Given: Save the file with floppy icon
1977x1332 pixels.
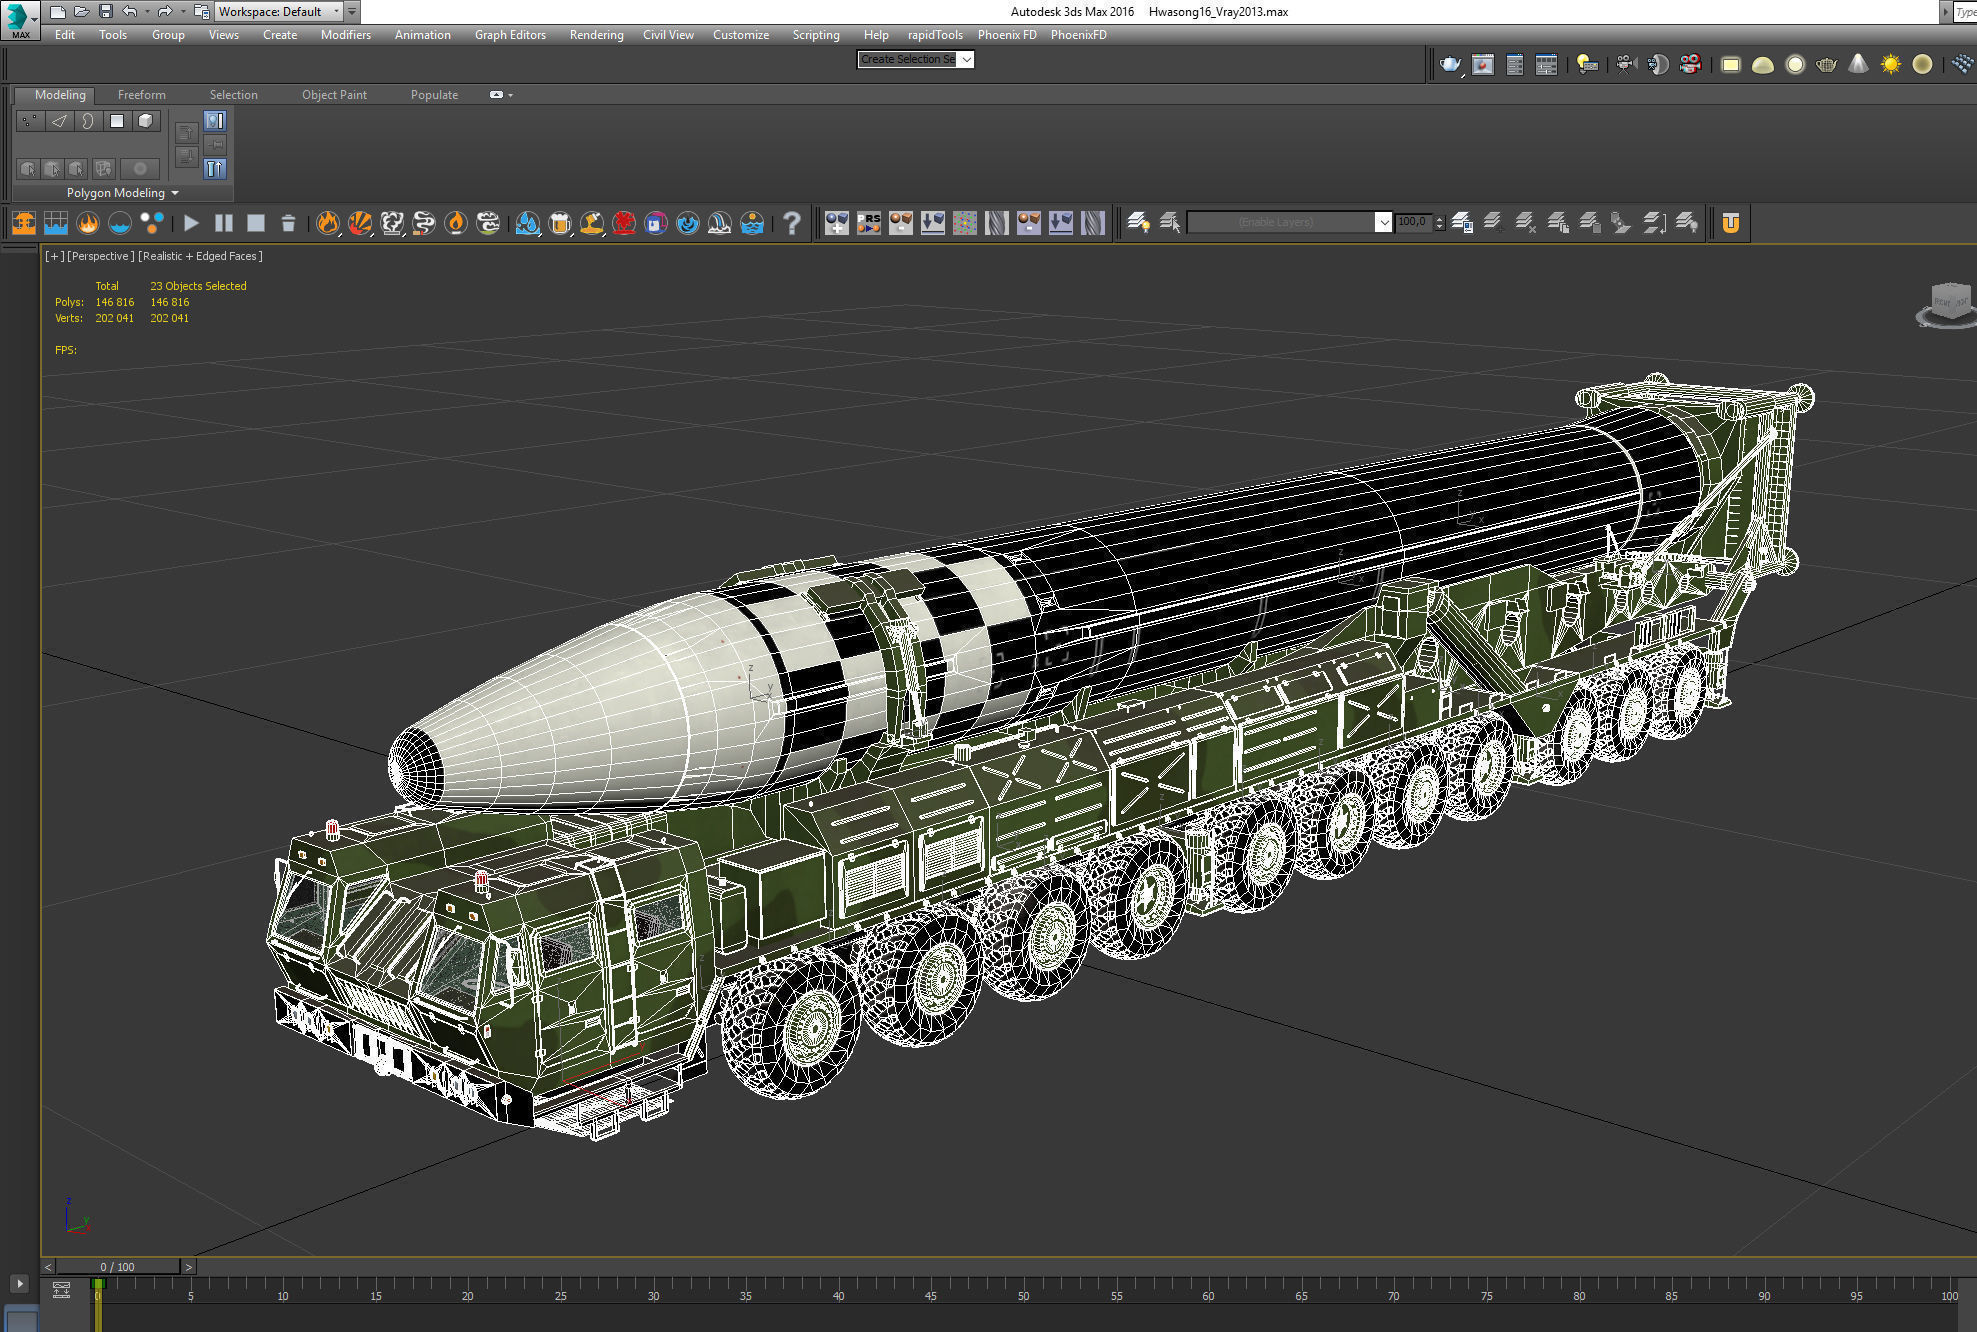Looking at the screenshot, I should coord(105,12).
